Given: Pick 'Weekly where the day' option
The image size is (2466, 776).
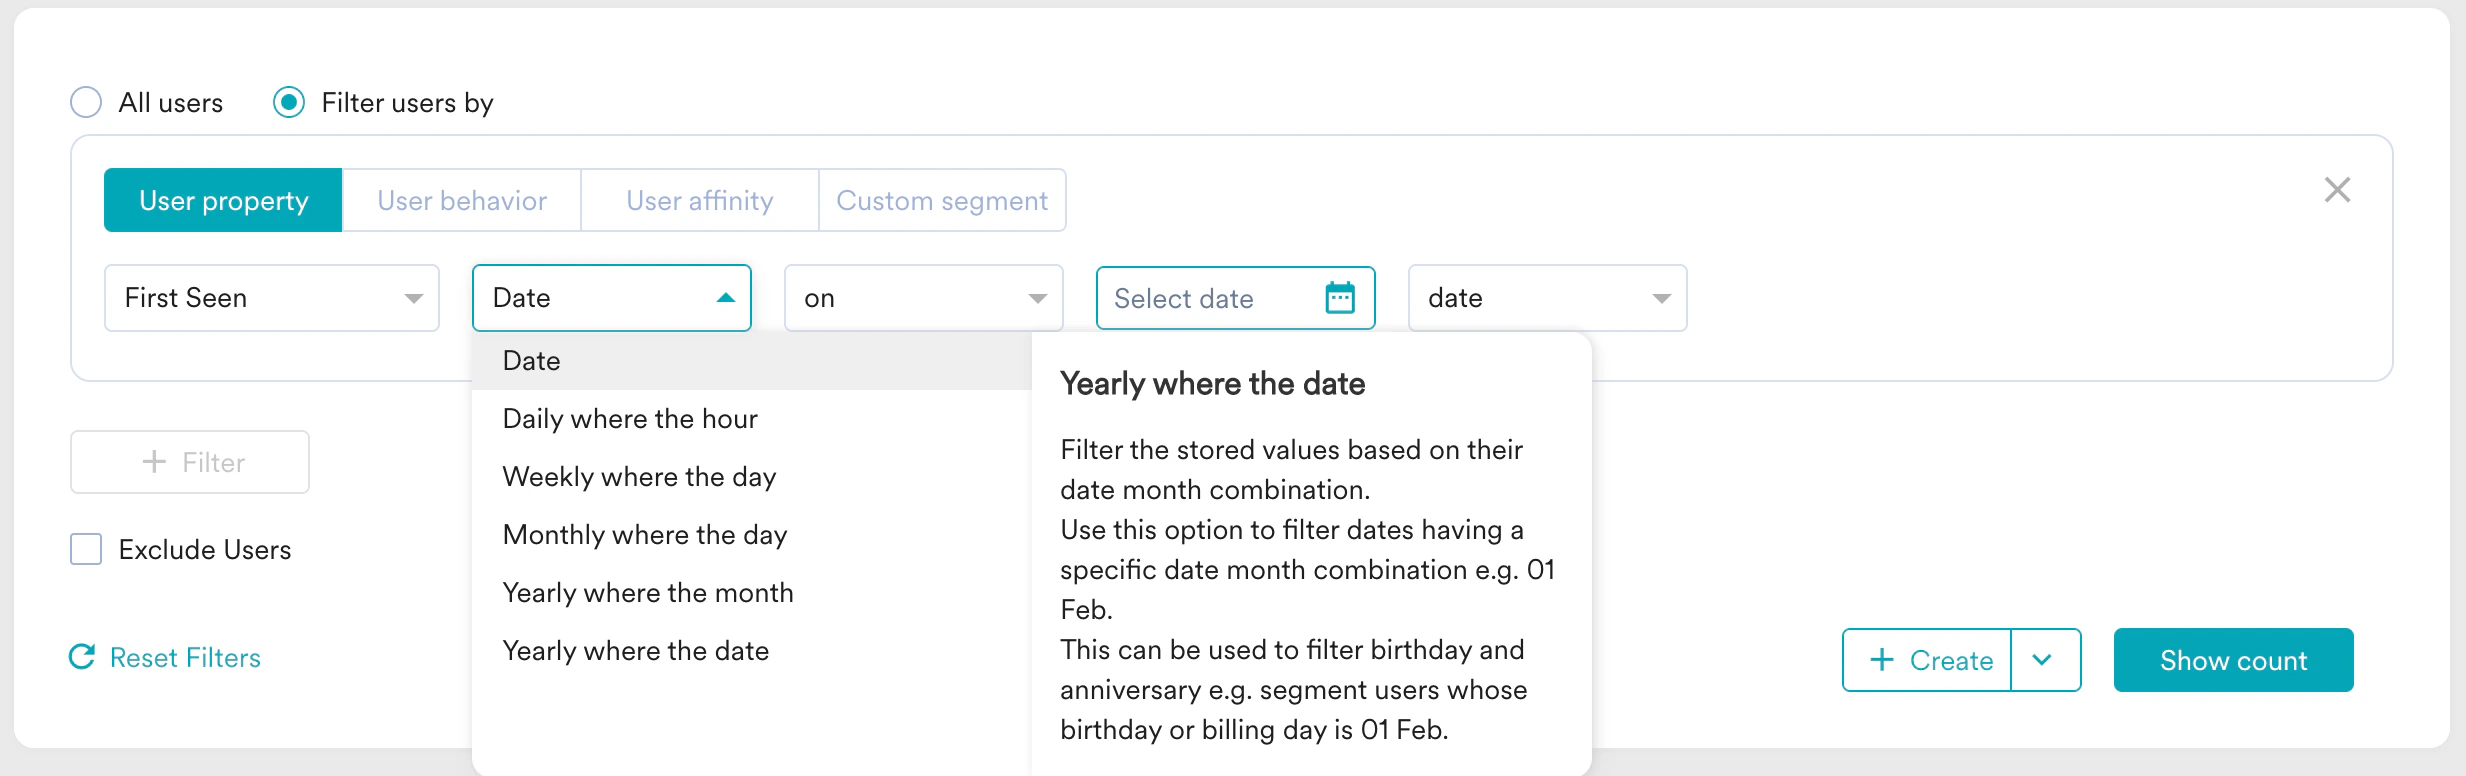Looking at the screenshot, I should click(639, 477).
